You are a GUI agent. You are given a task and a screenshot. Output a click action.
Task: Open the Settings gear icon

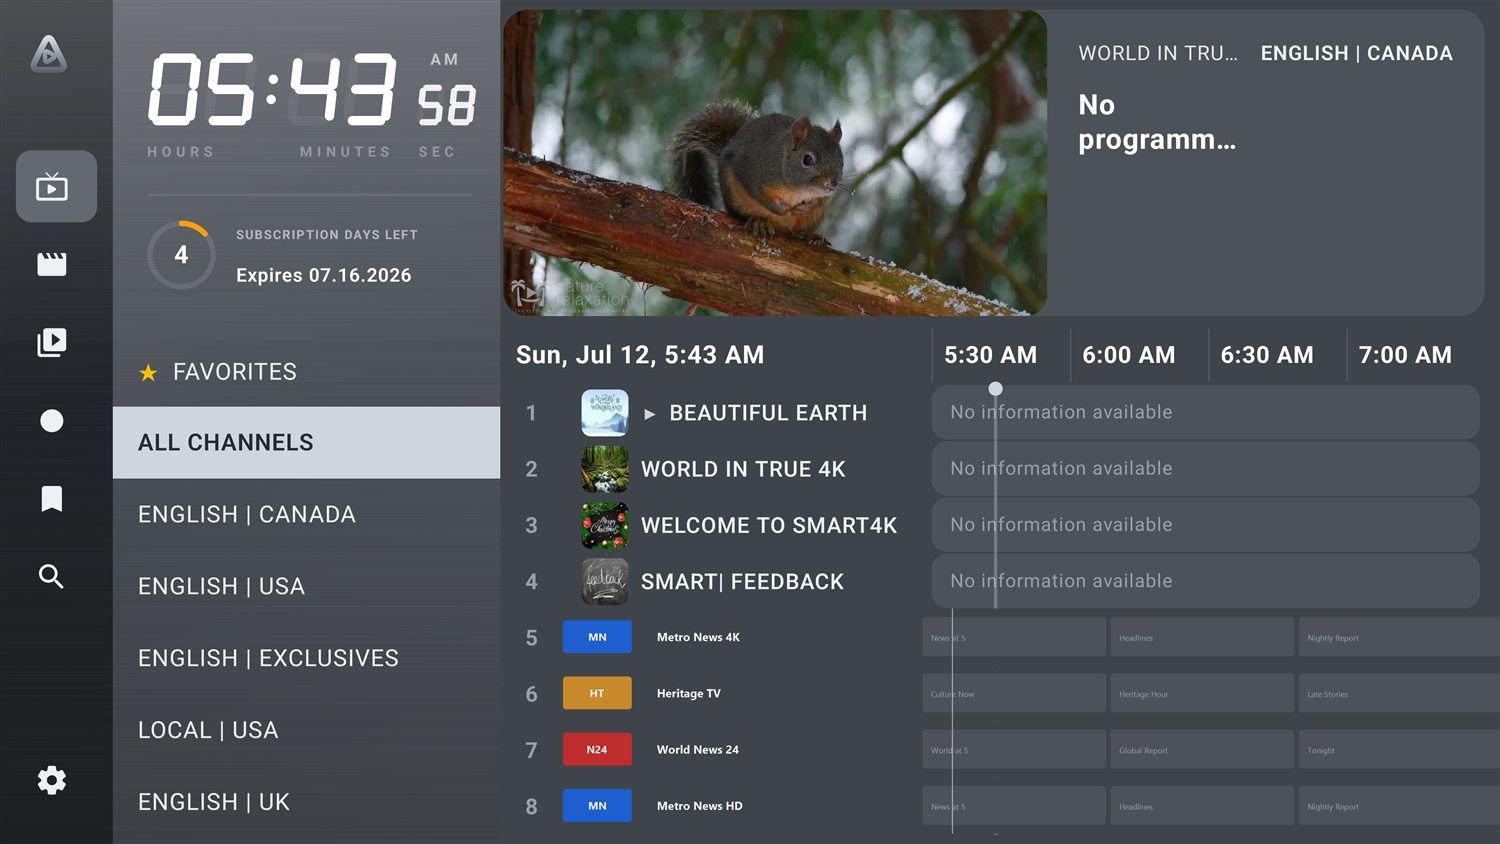pos(52,781)
